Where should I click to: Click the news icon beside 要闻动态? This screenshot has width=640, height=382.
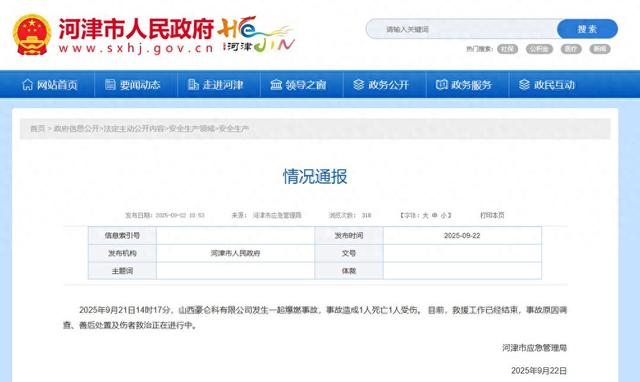pyautogui.click(x=110, y=84)
